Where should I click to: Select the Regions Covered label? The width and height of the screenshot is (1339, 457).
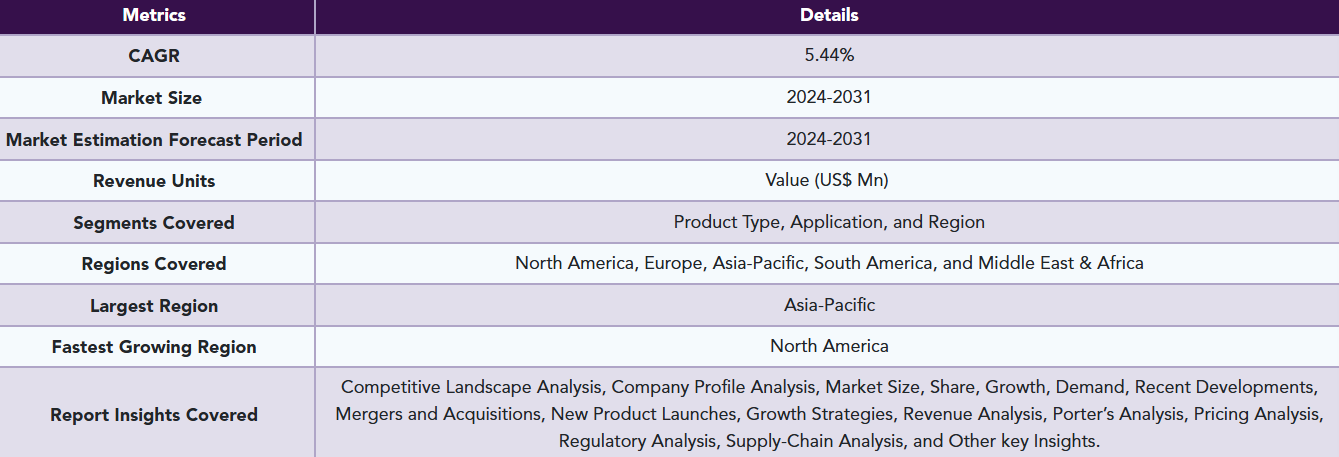tap(154, 264)
